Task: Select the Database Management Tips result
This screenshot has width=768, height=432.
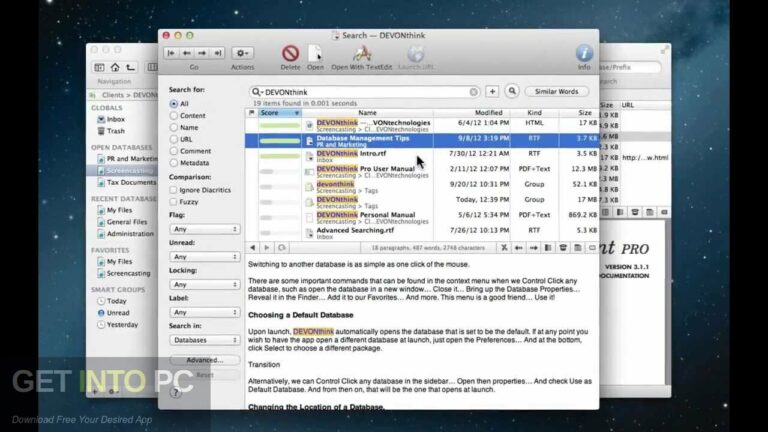Action: (422, 141)
